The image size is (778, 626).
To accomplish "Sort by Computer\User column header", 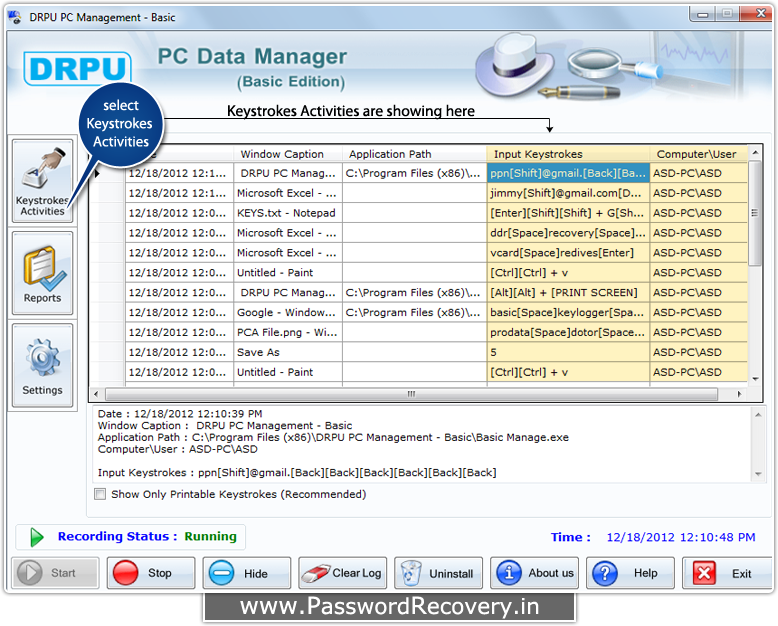I will tap(698, 154).
